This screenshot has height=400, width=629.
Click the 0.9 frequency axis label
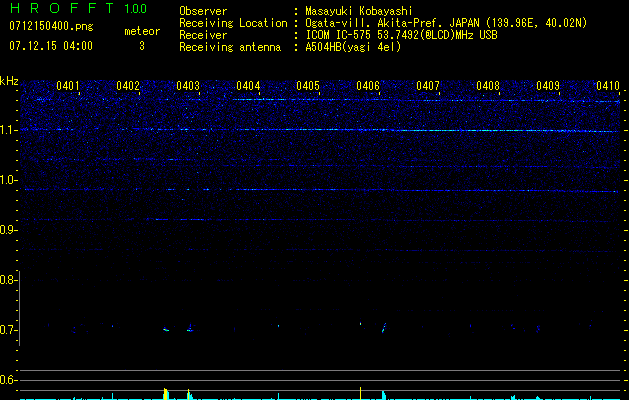tap(9, 230)
